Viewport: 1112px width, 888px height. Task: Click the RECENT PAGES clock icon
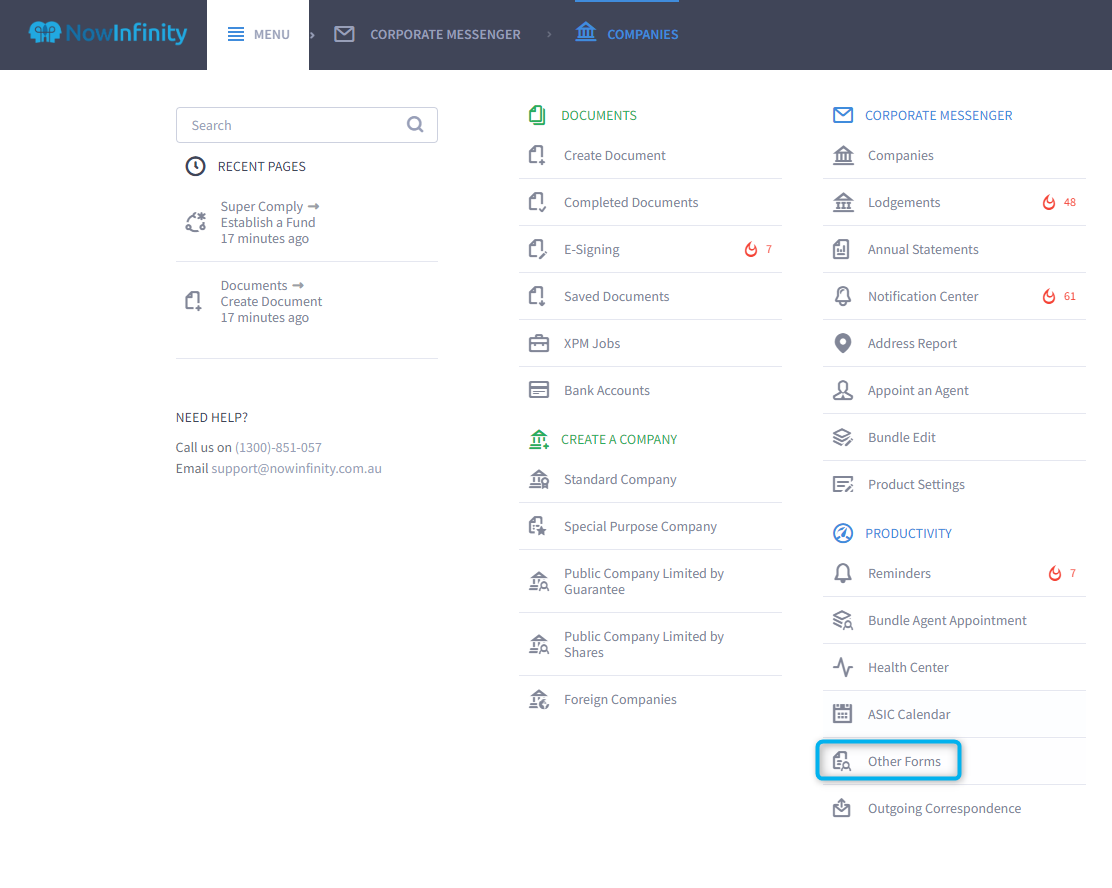pyautogui.click(x=195, y=166)
